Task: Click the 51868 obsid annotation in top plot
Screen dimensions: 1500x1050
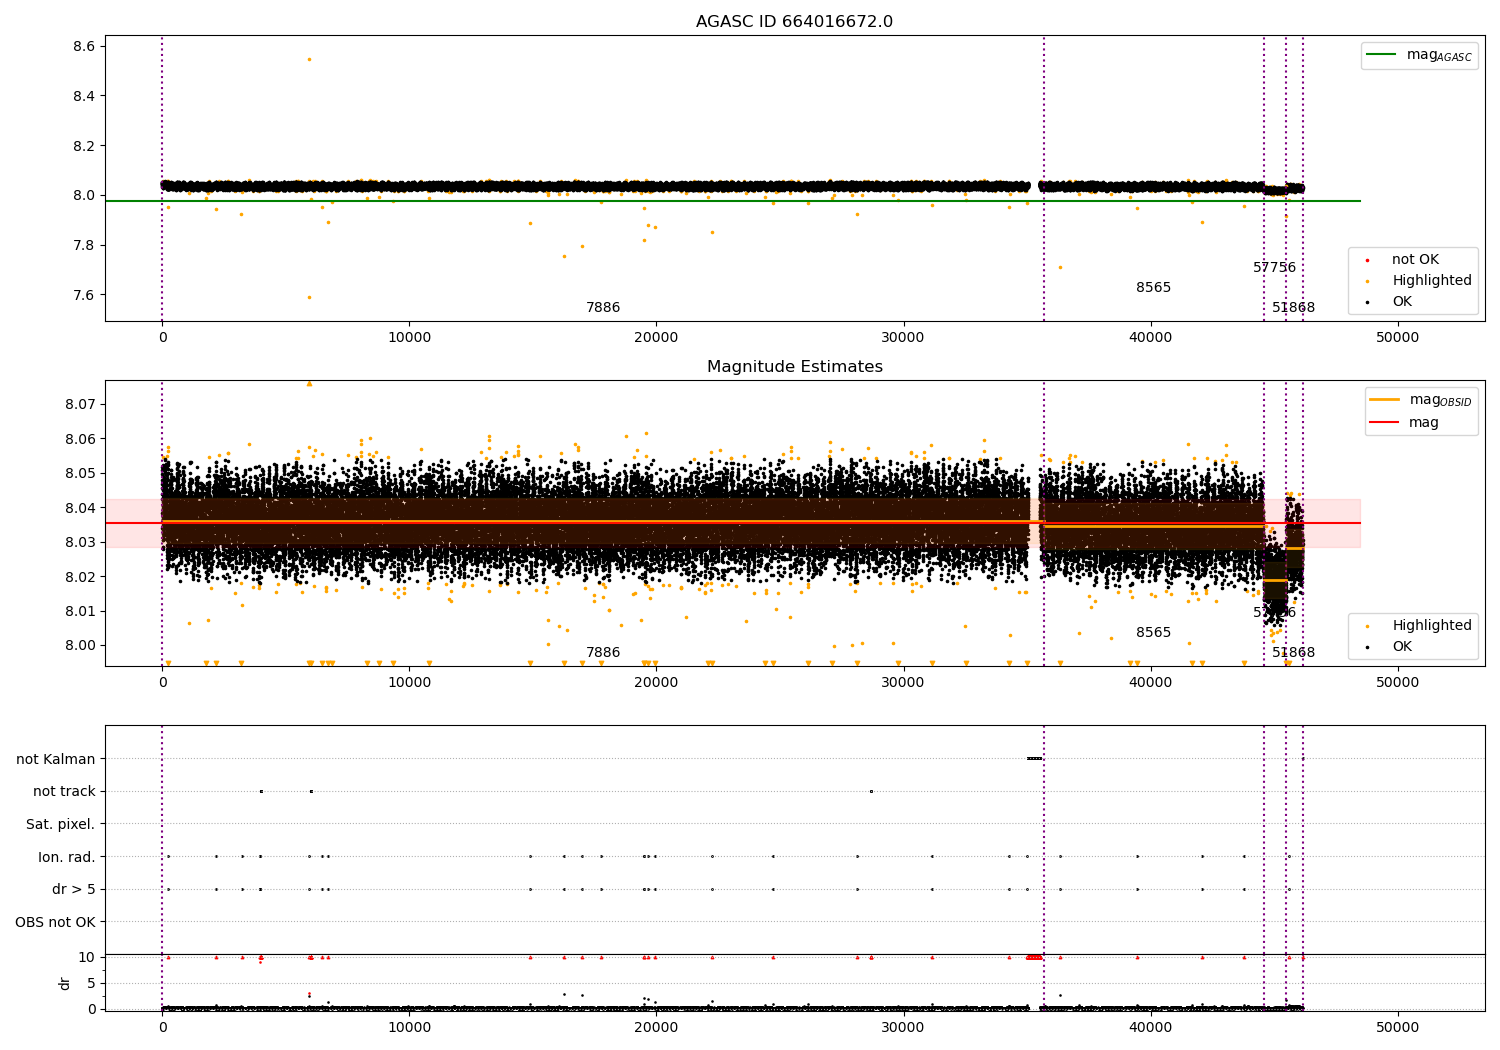Action: (1294, 307)
